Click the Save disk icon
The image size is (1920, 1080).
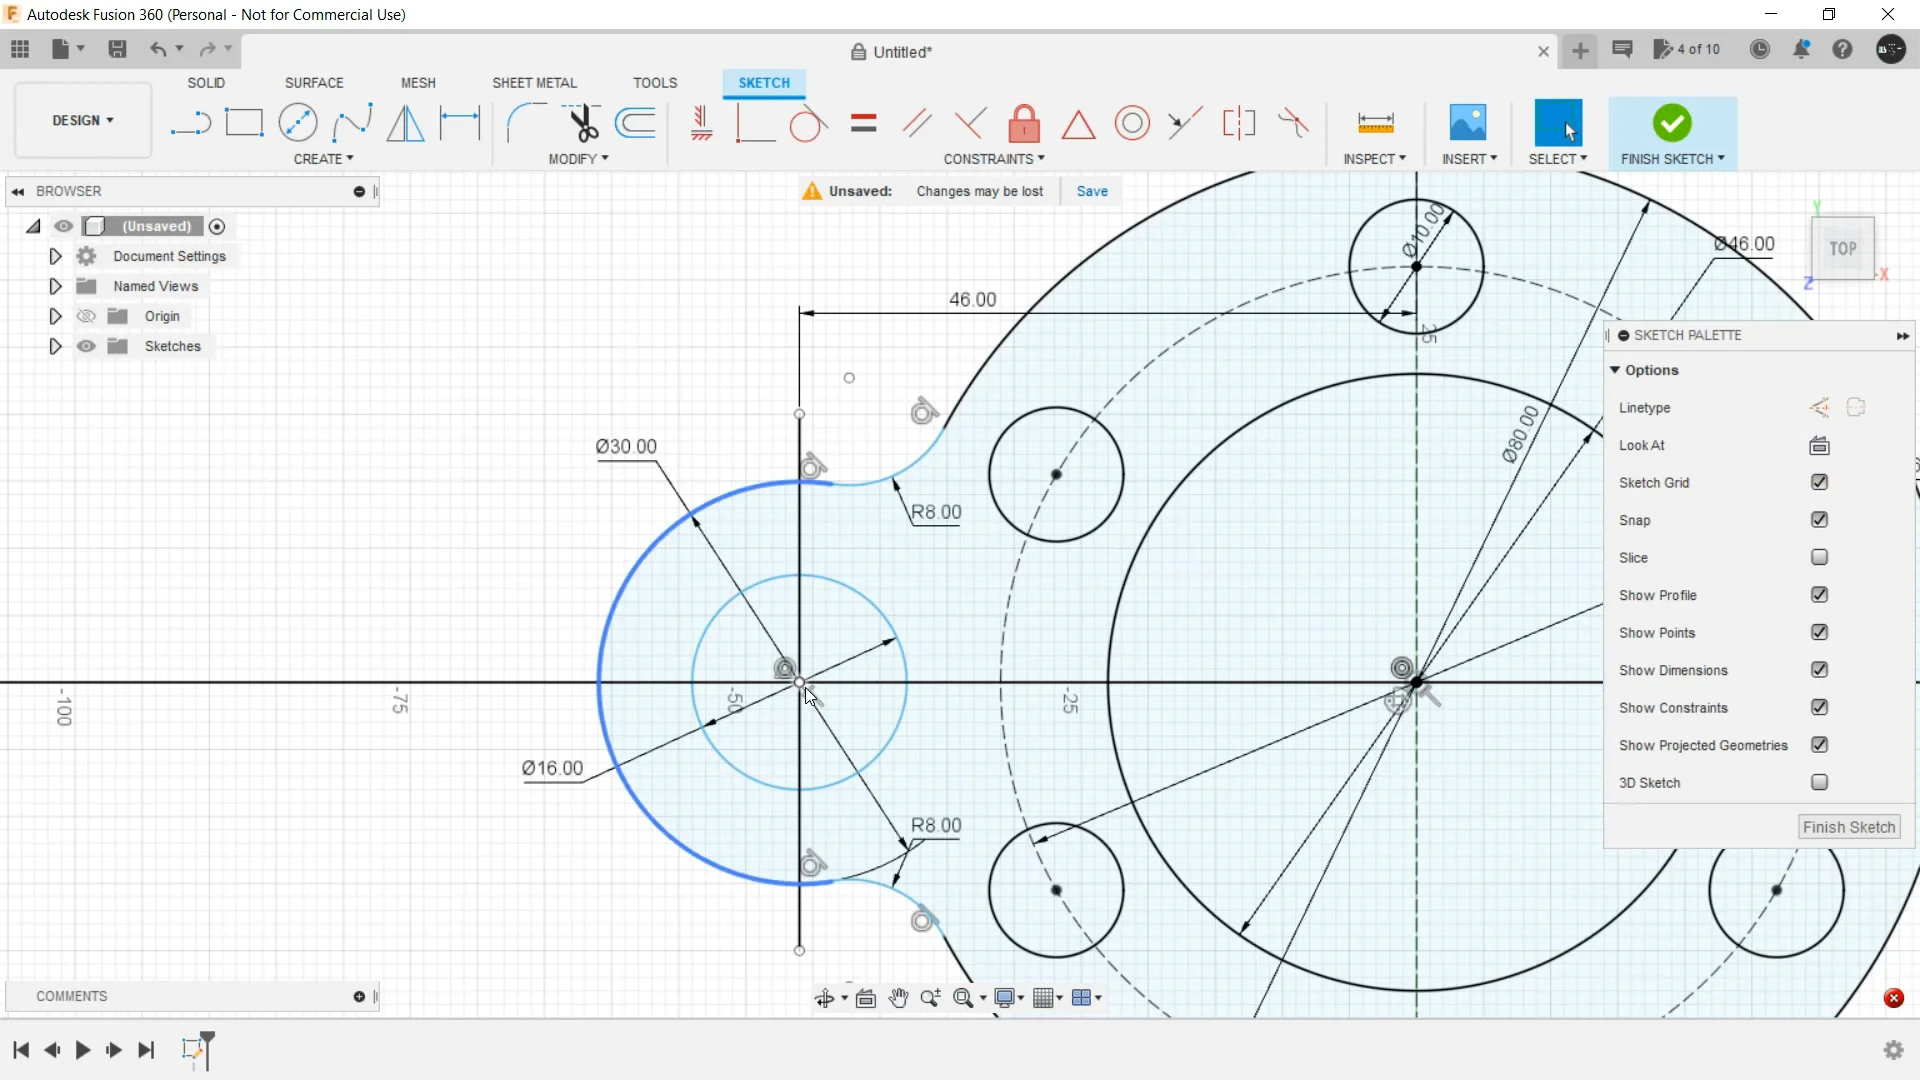[117, 49]
